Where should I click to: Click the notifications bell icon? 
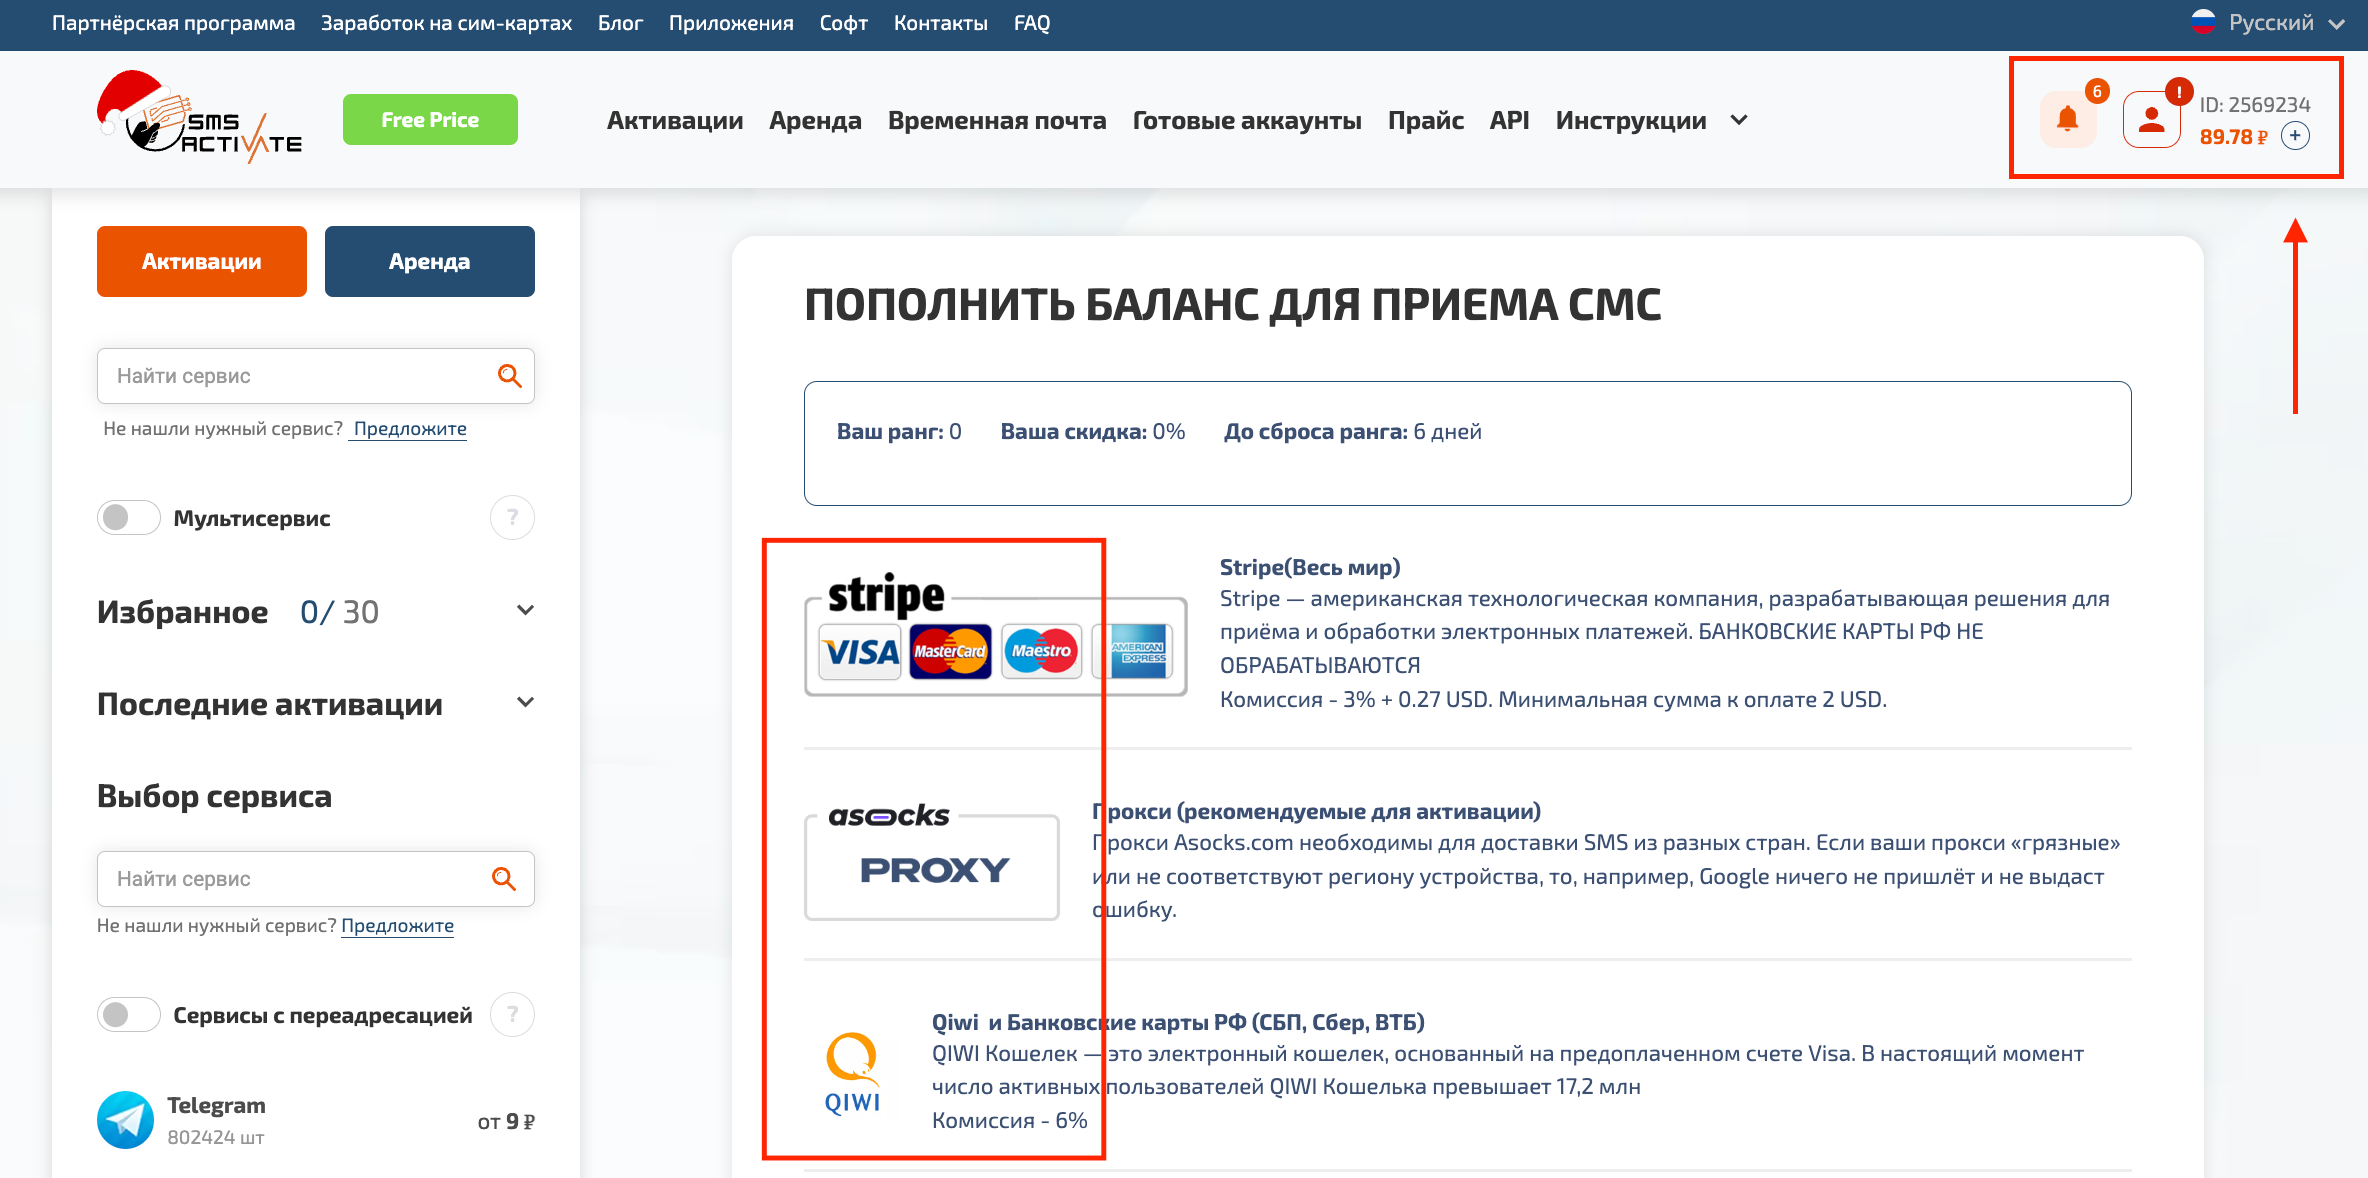(x=2067, y=121)
